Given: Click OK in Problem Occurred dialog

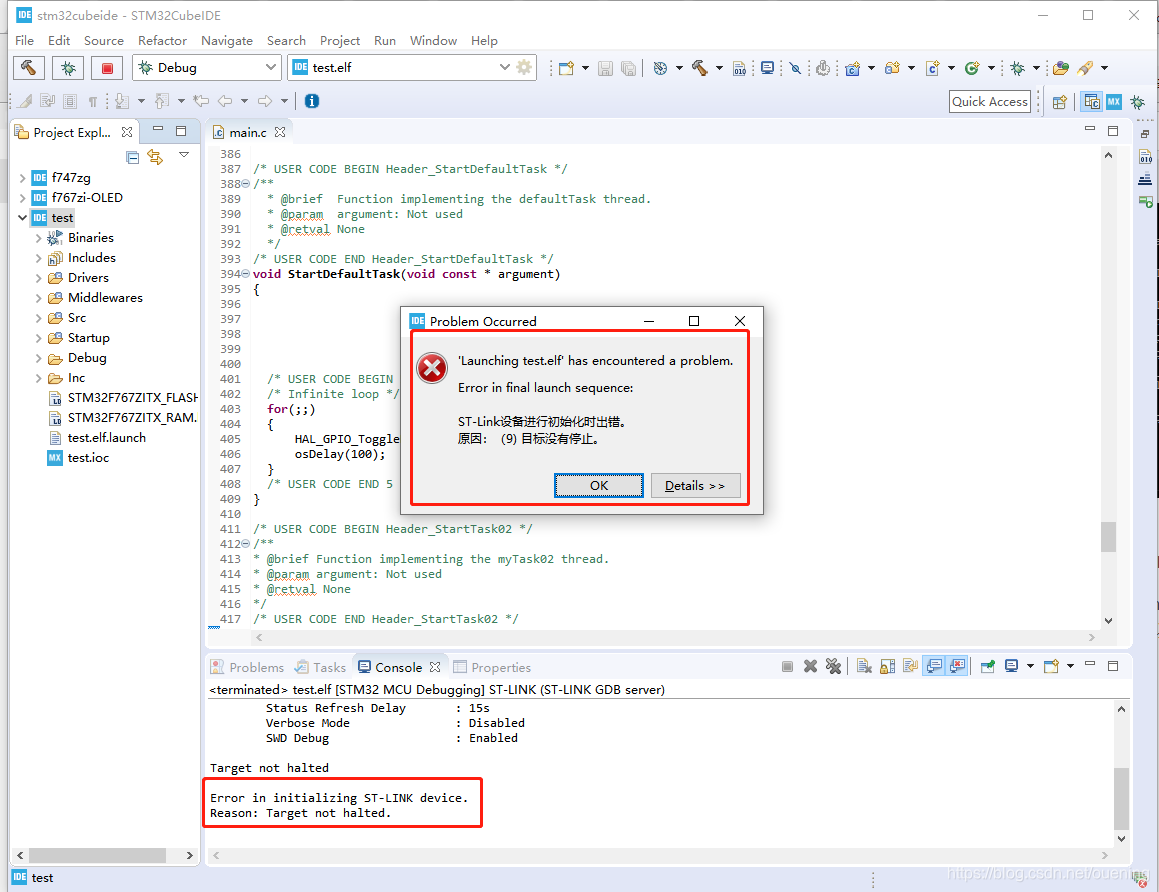Looking at the screenshot, I should (599, 486).
